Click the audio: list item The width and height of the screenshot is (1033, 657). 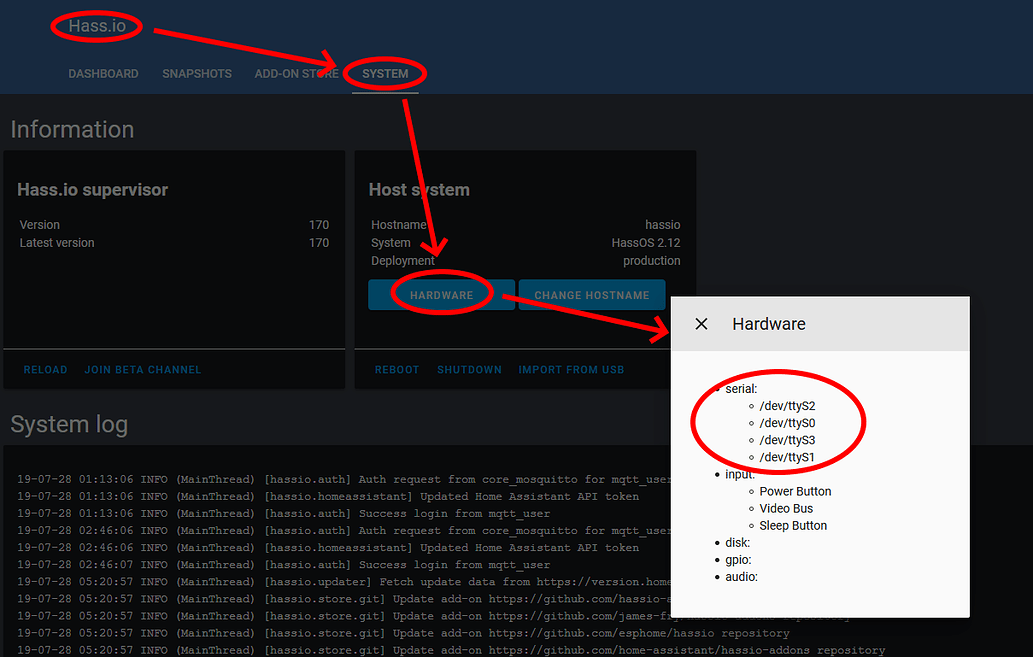742,577
